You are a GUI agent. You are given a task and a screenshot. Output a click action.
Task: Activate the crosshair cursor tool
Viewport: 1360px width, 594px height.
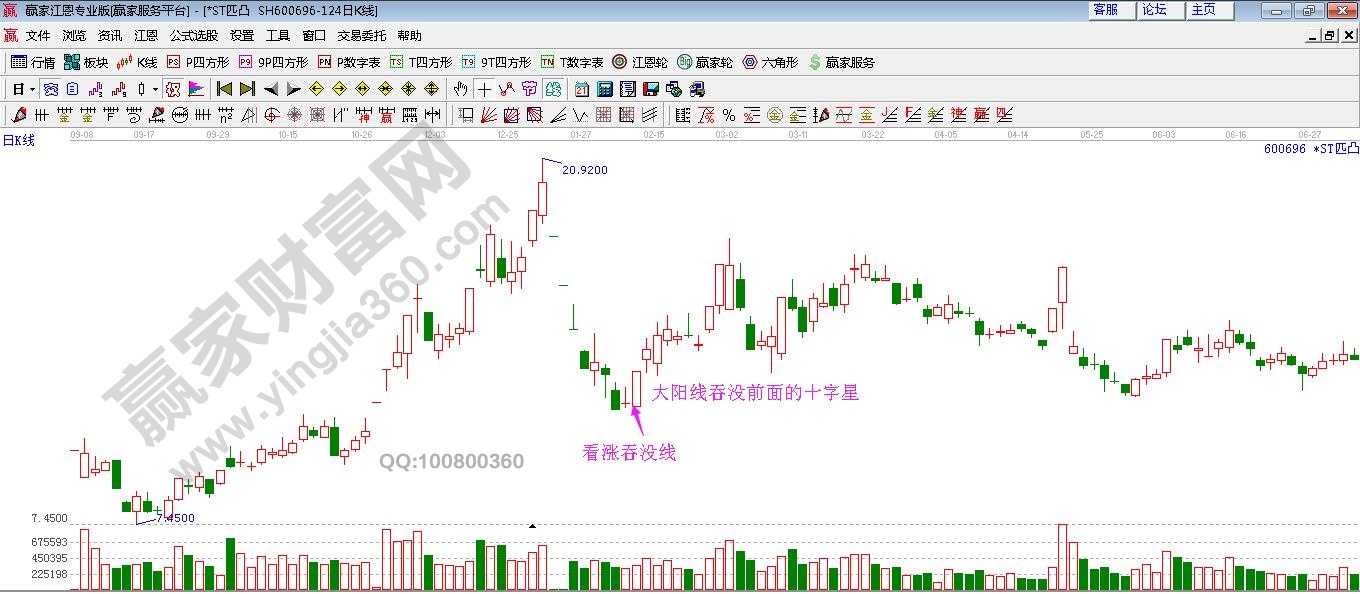tap(484, 88)
